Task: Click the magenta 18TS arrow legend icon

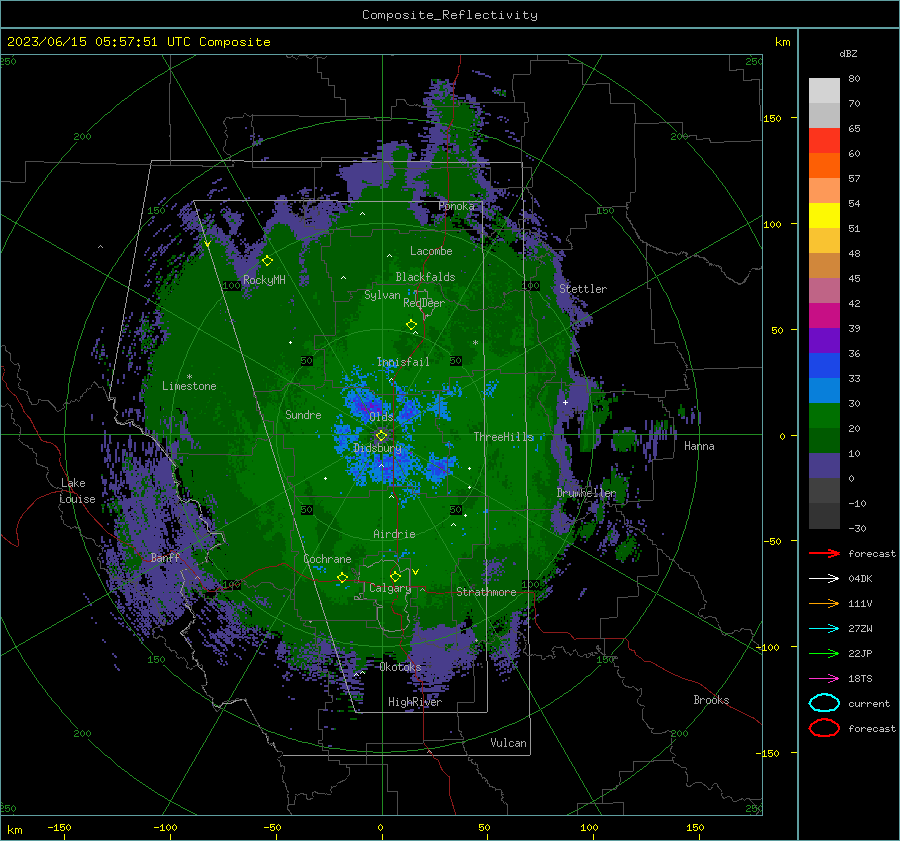Action: [x=824, y=679]
